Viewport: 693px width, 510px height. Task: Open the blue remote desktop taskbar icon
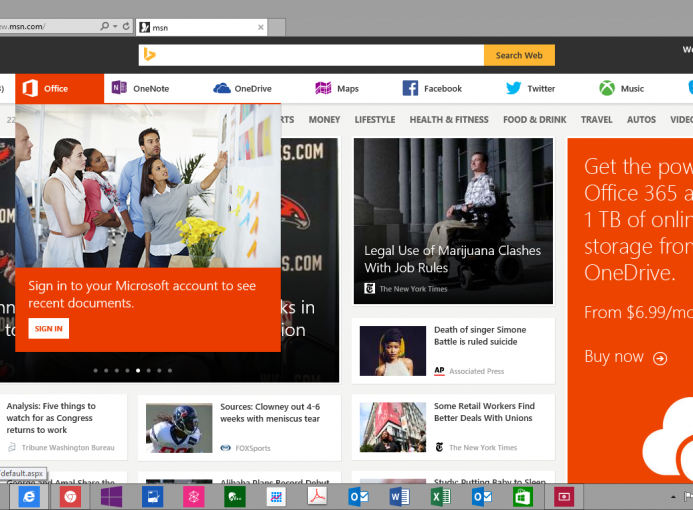pos(152,497)
